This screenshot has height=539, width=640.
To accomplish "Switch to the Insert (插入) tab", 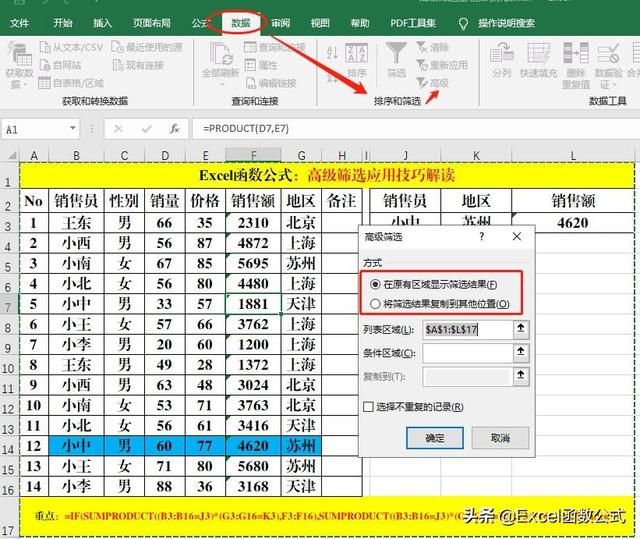I will (102, 23).
